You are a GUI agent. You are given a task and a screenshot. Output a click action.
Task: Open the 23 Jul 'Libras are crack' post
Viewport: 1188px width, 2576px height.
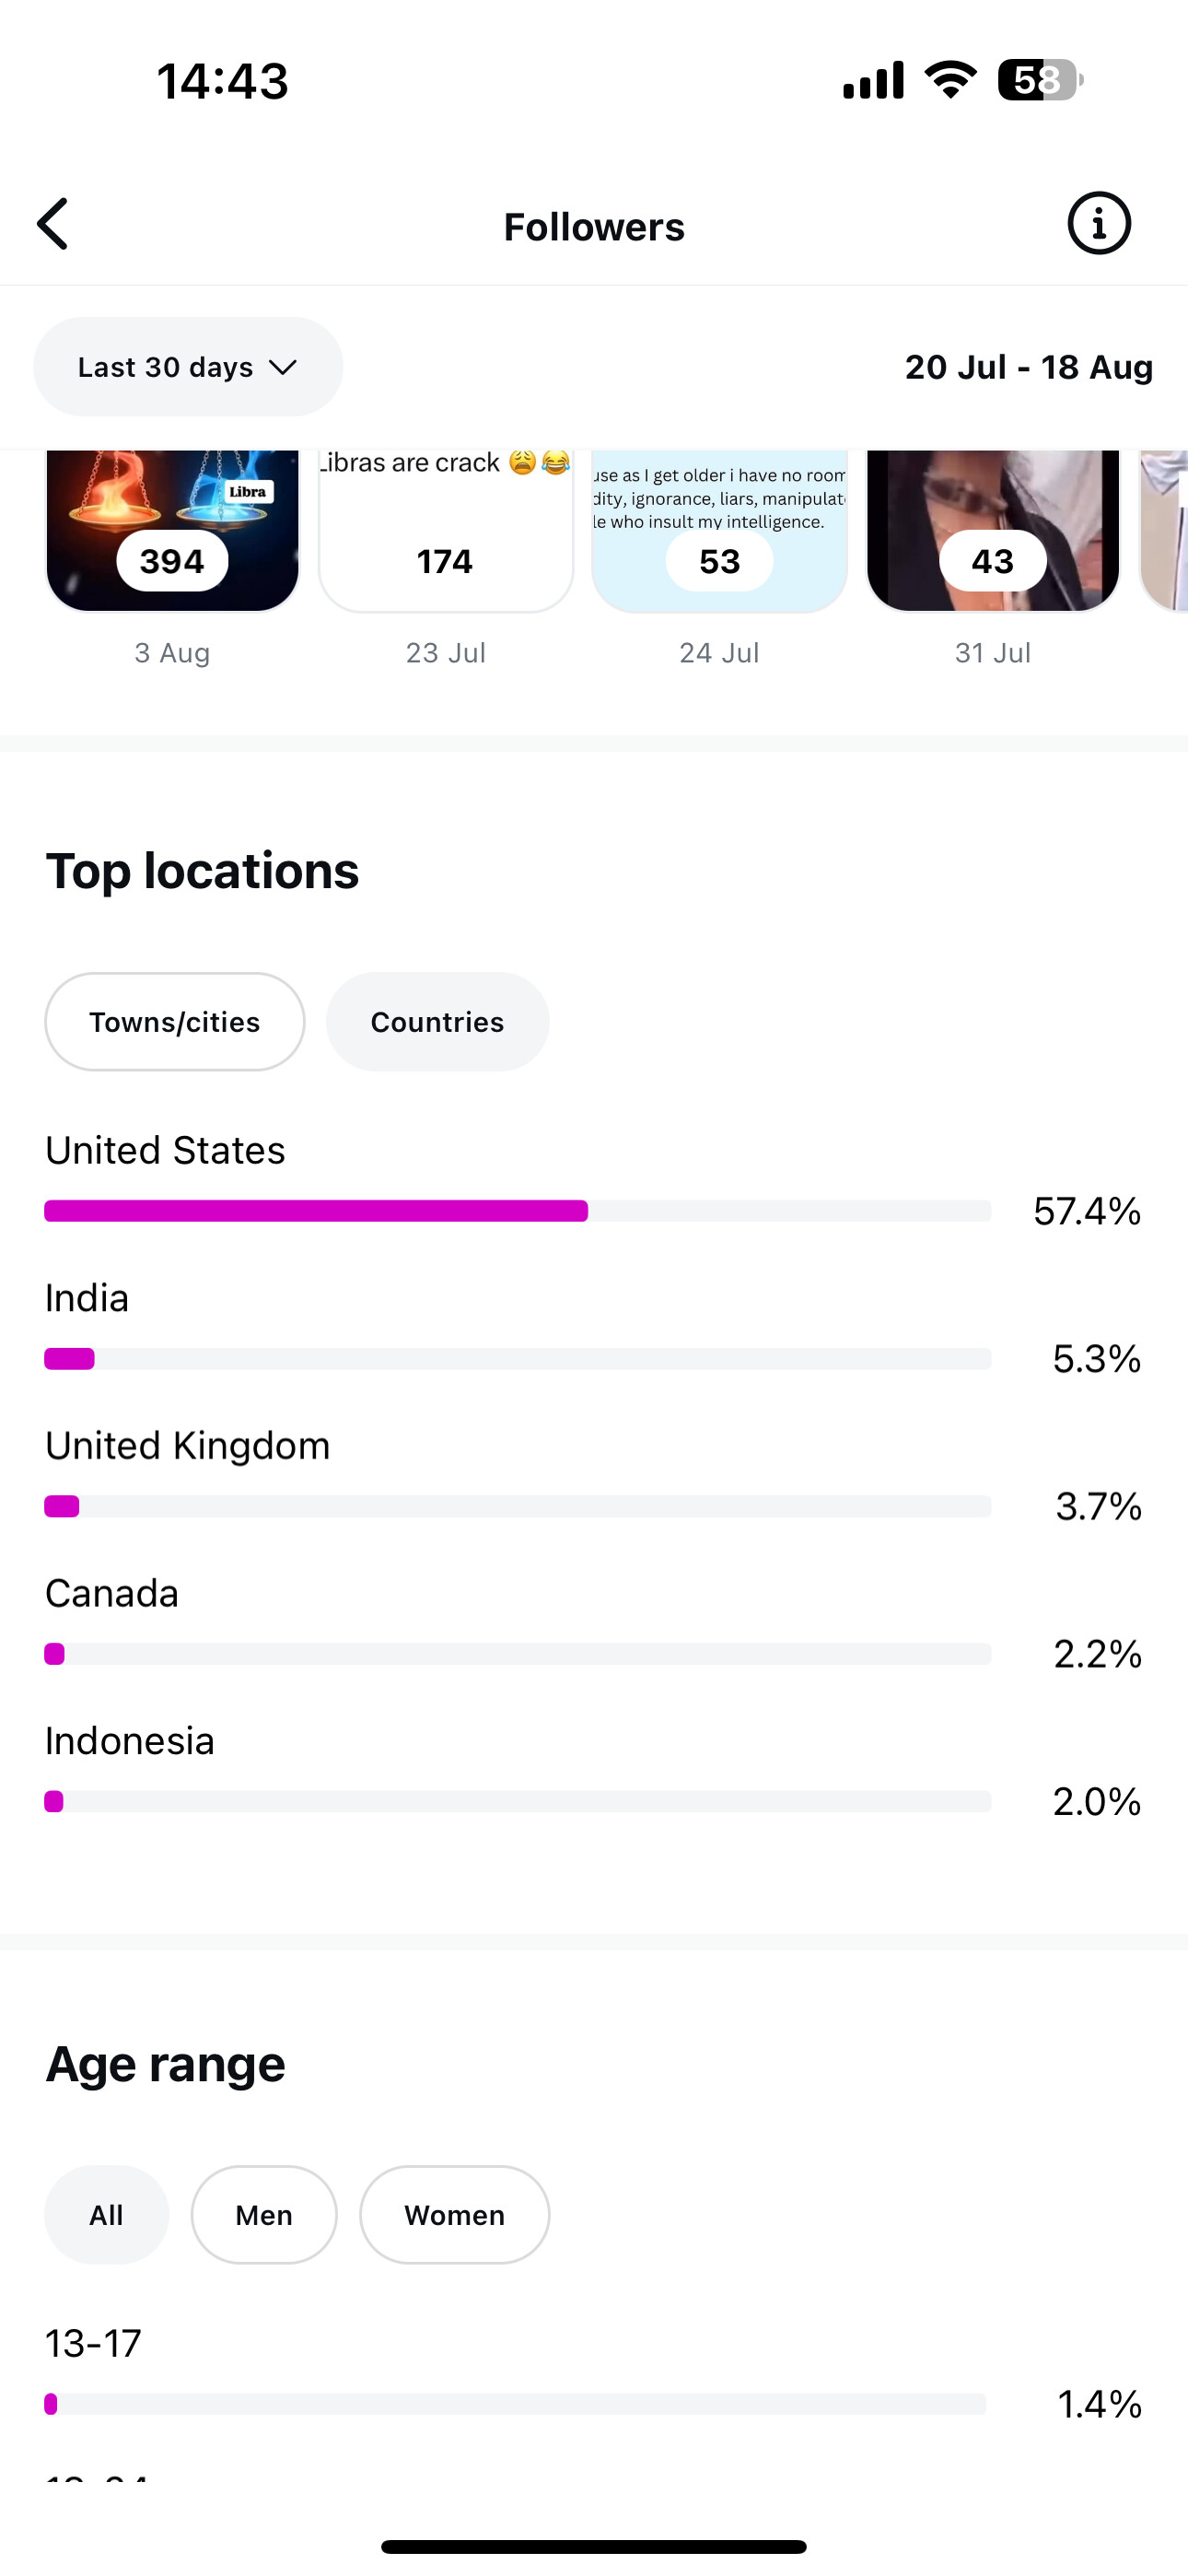[446, 530]
